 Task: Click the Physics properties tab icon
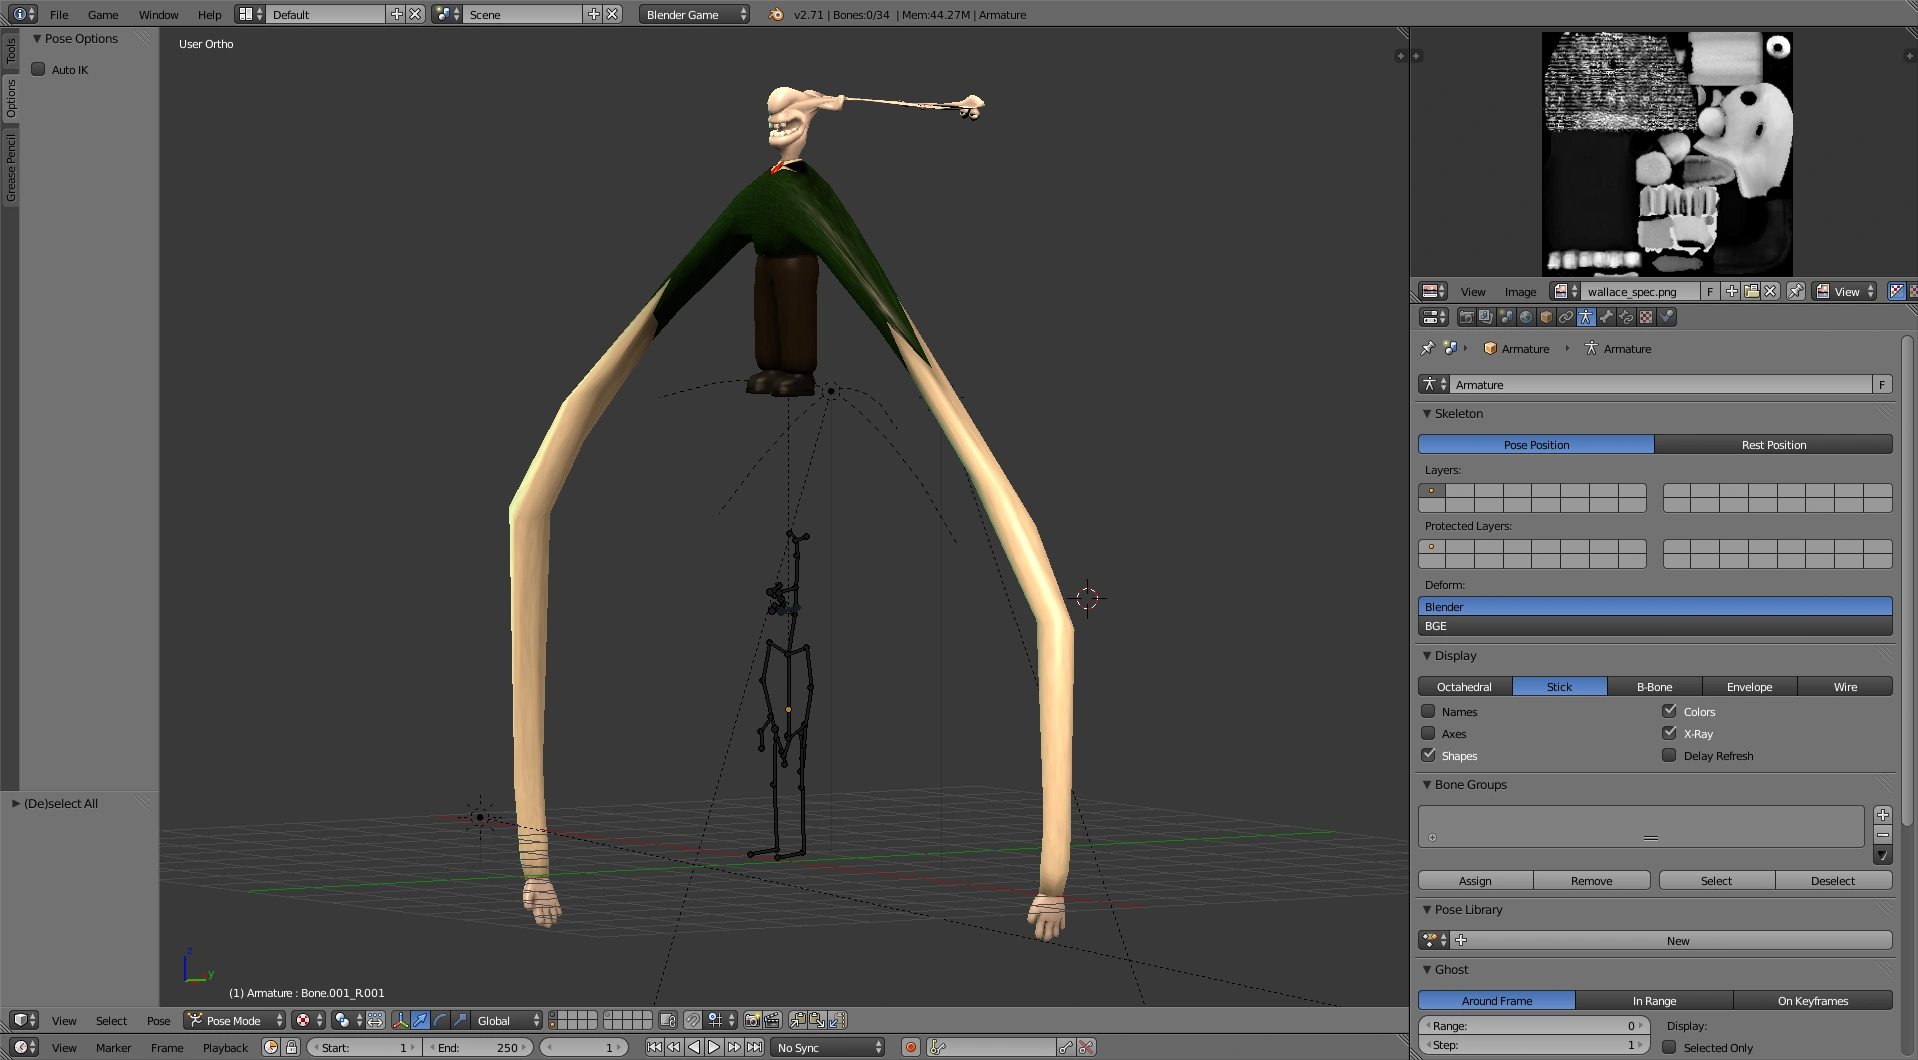[1666, 317]
